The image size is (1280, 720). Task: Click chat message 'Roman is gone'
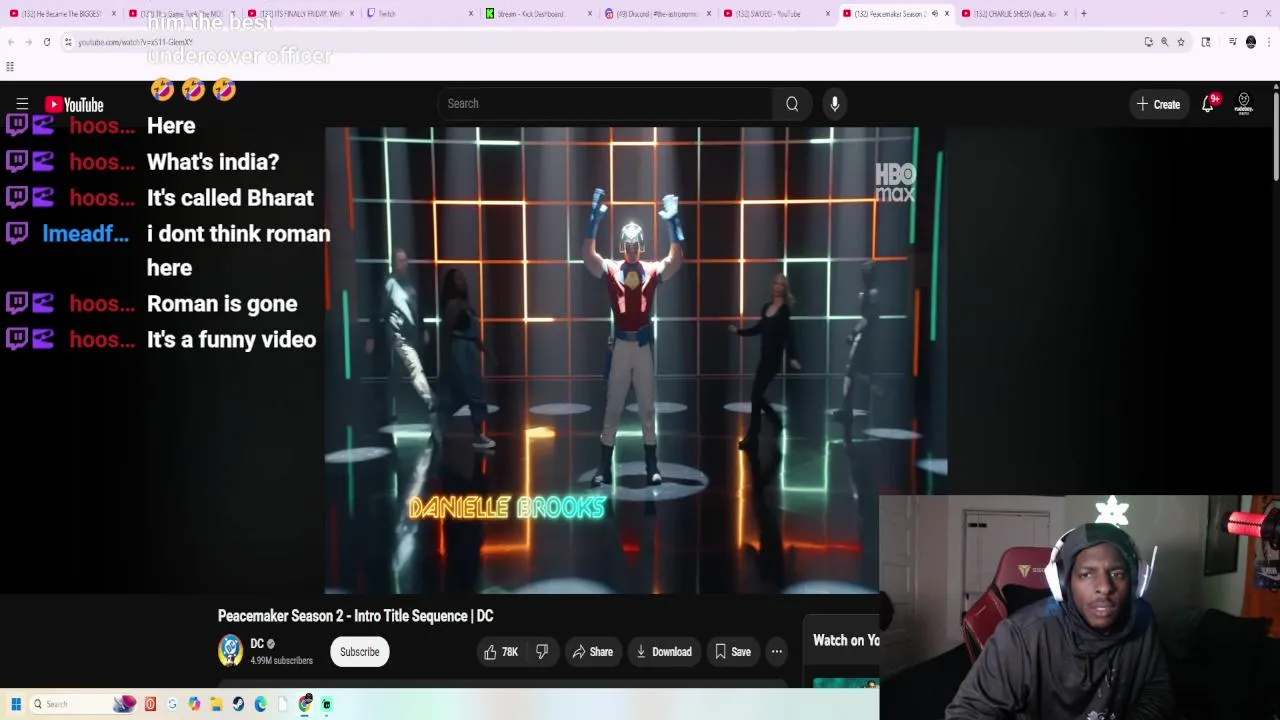click(x=222, y=304)
